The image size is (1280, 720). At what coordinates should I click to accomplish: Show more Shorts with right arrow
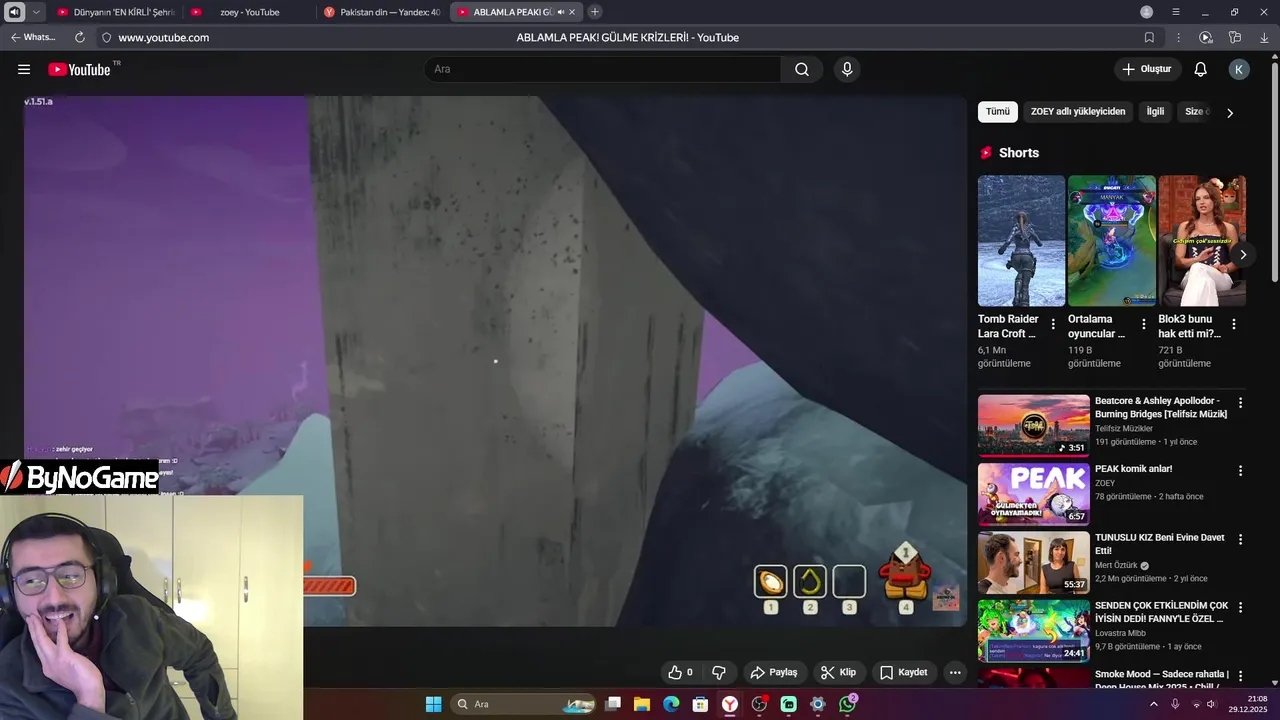tap(1242, 254)
